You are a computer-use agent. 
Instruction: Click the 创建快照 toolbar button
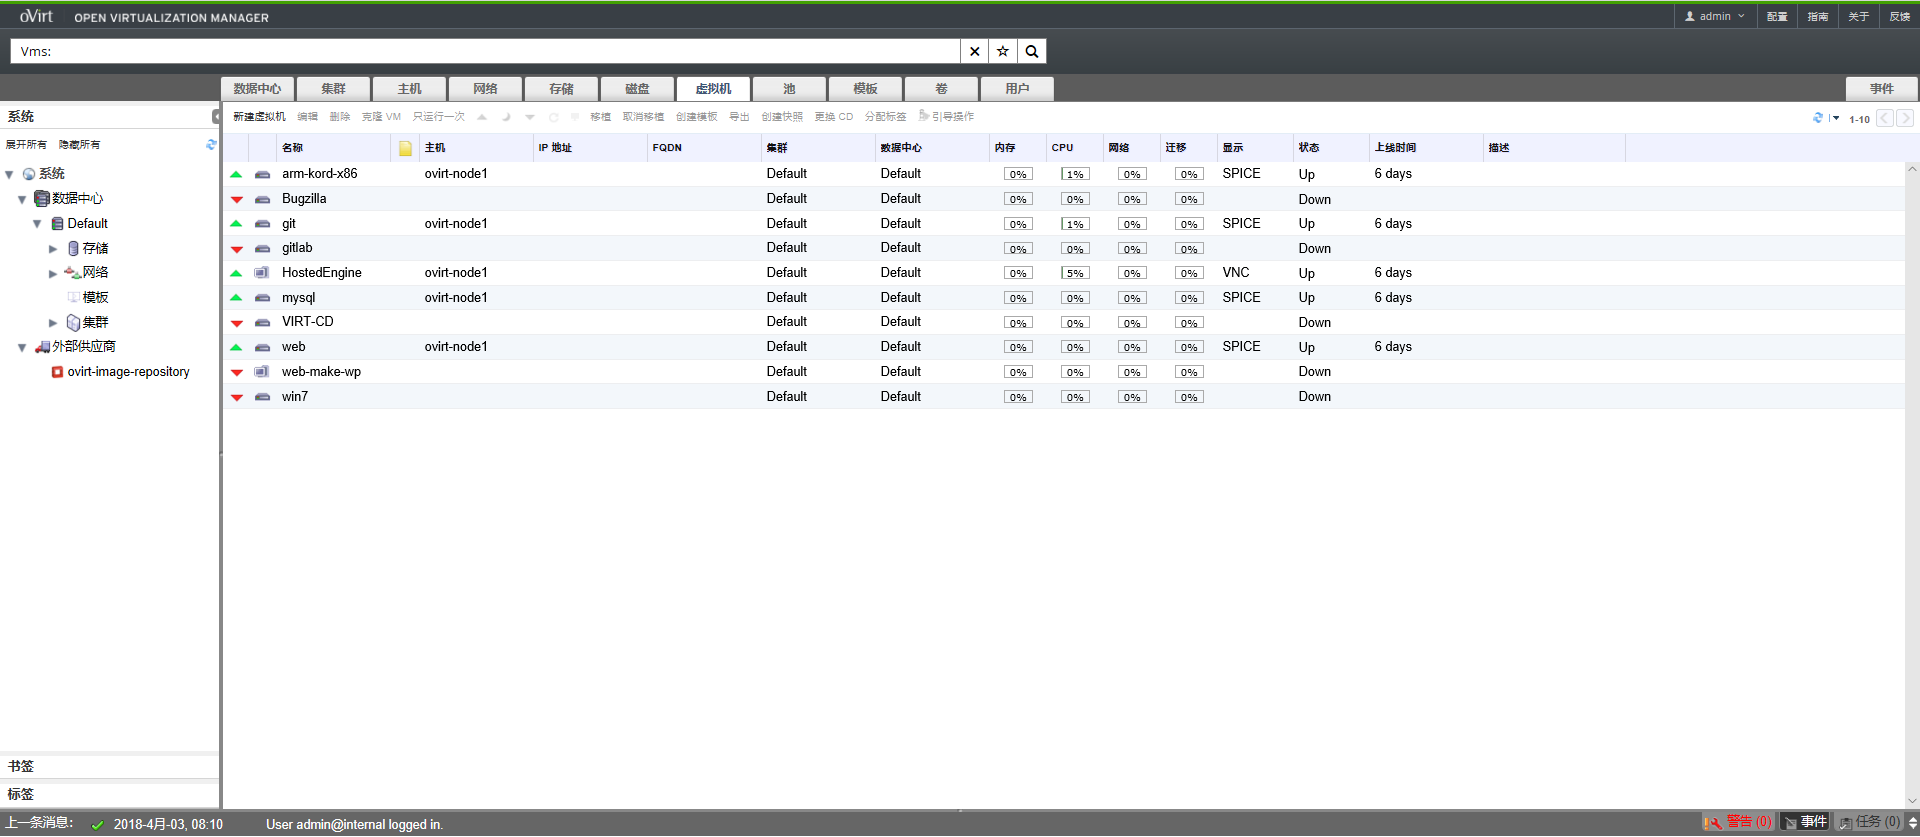click(x=782, y=117)
